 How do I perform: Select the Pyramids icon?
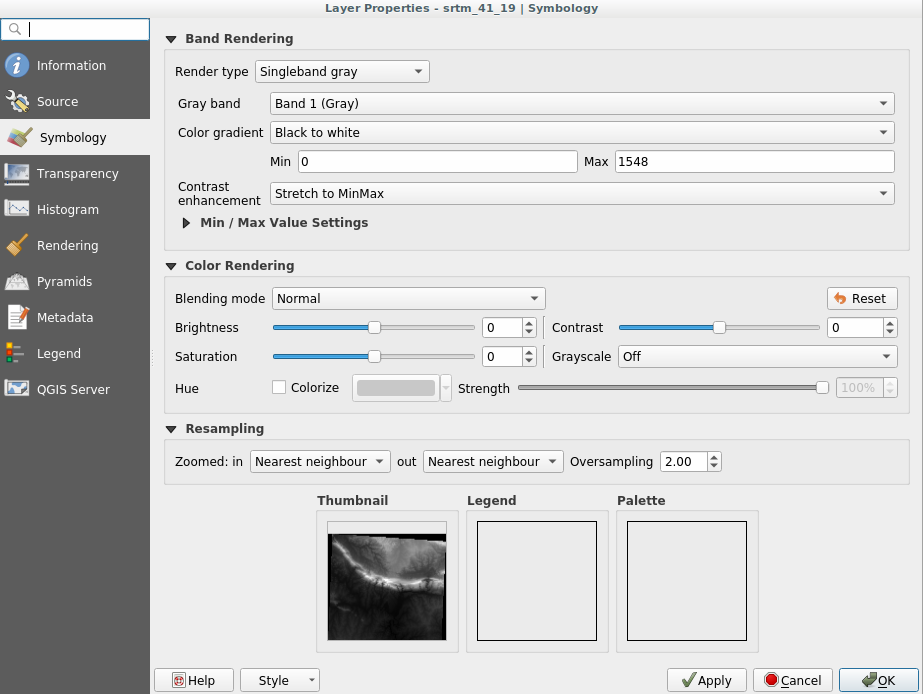[x=17, y=282]
